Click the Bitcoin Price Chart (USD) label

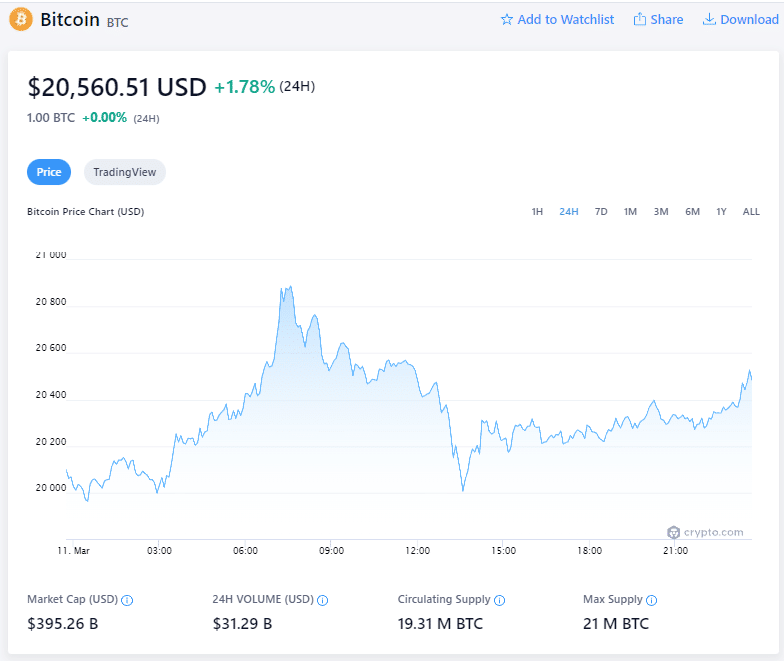86,212
